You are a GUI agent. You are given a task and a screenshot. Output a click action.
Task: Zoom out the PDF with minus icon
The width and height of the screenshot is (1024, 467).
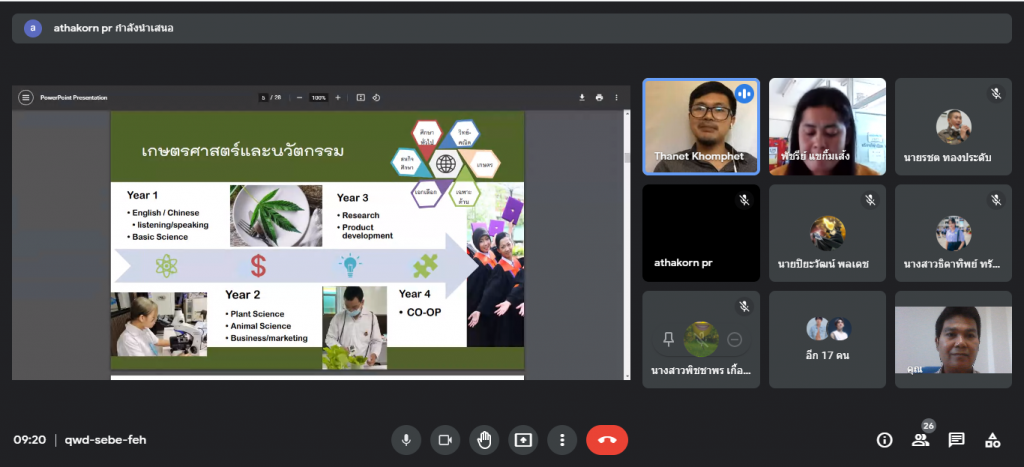point(299,97)
